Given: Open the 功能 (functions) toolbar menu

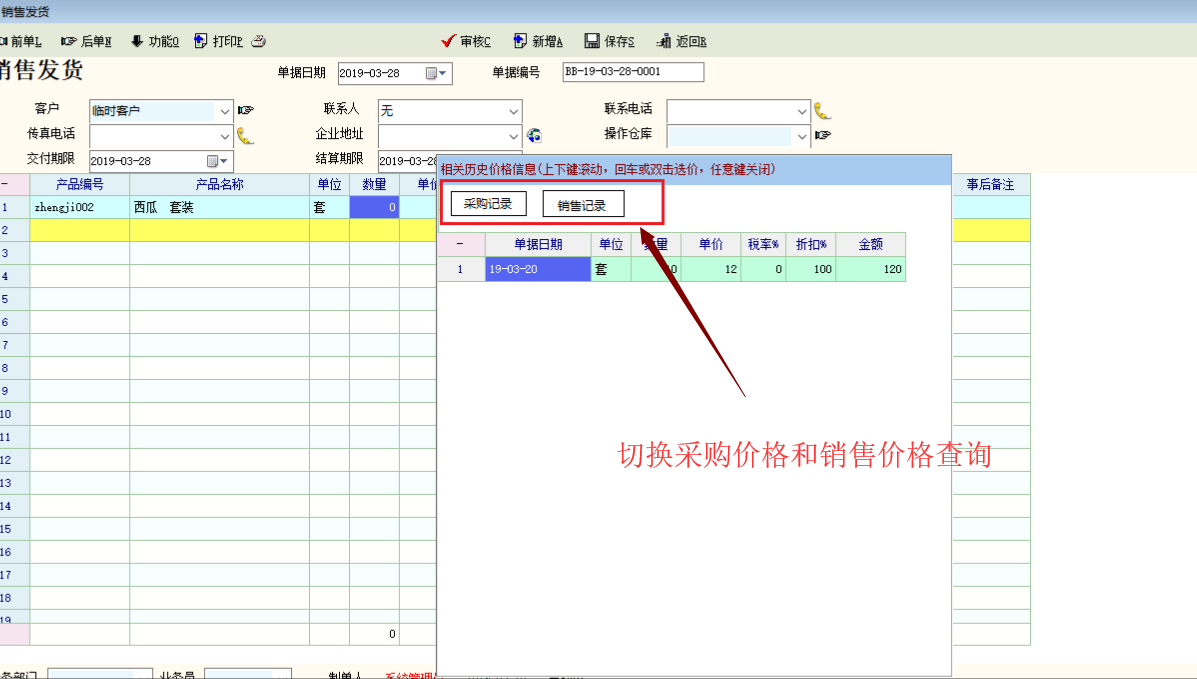Looking at the screenshot, I should point(154,41).
